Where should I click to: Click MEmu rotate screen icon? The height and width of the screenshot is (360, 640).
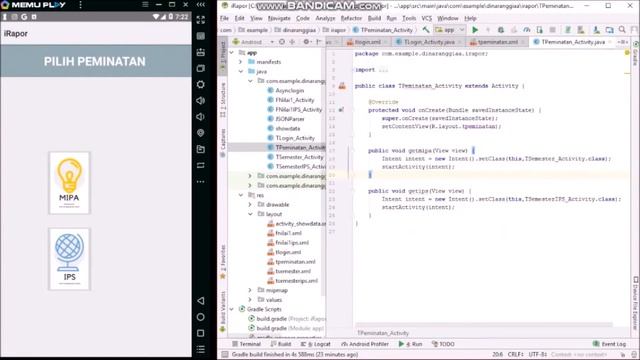click(x=200, y=165)
